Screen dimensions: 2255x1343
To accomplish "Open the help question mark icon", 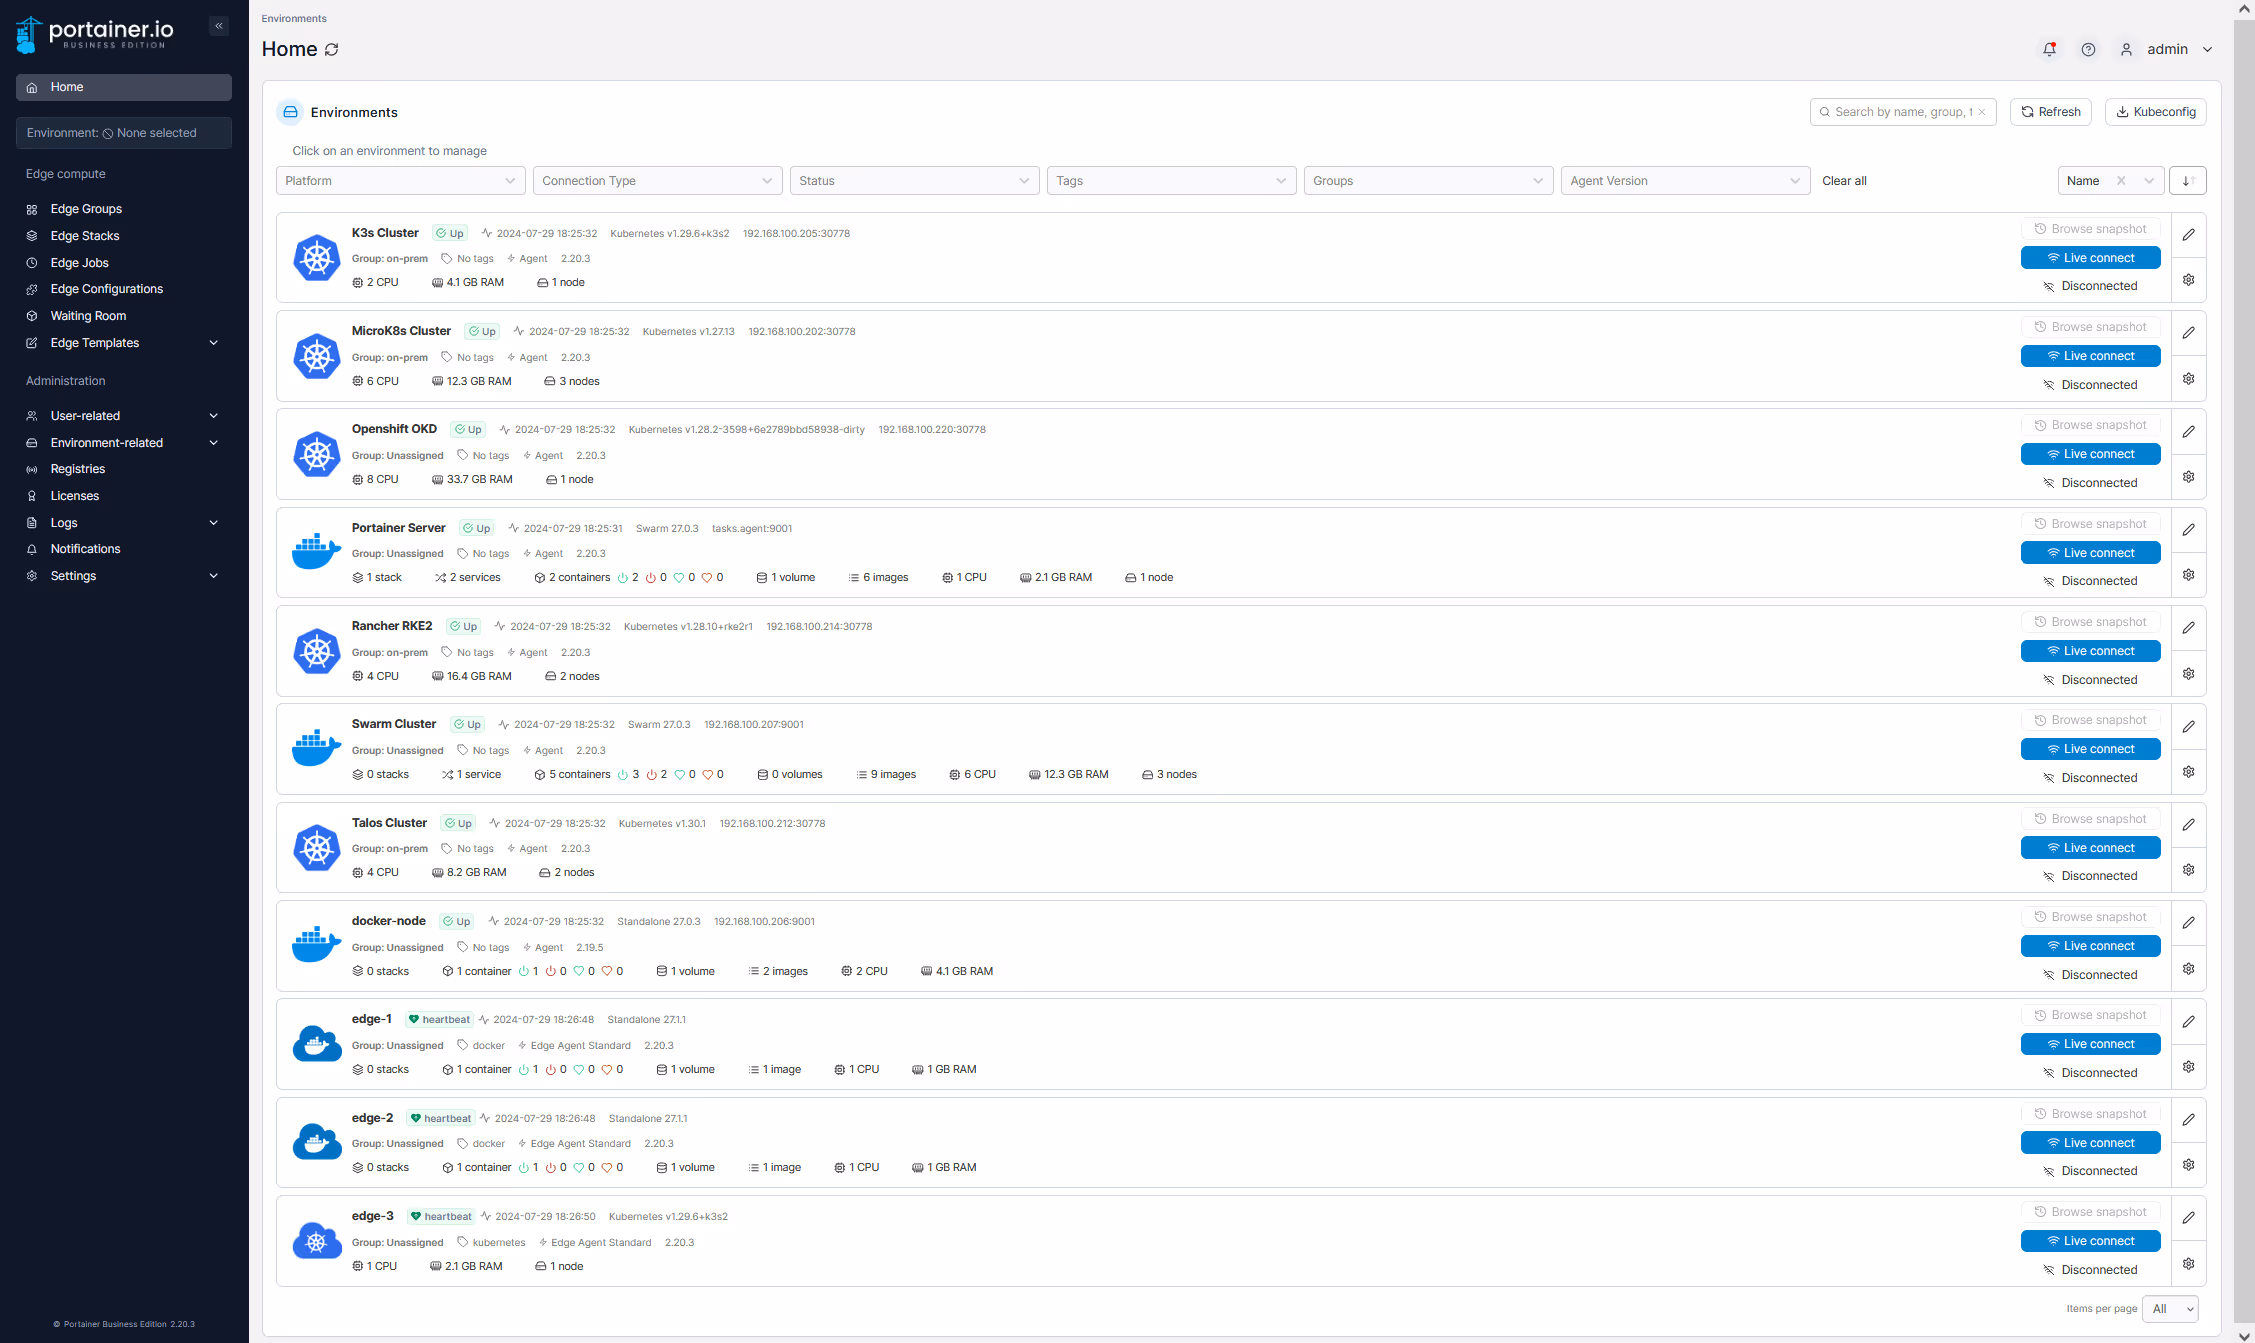I will (x=2088, y=49).
